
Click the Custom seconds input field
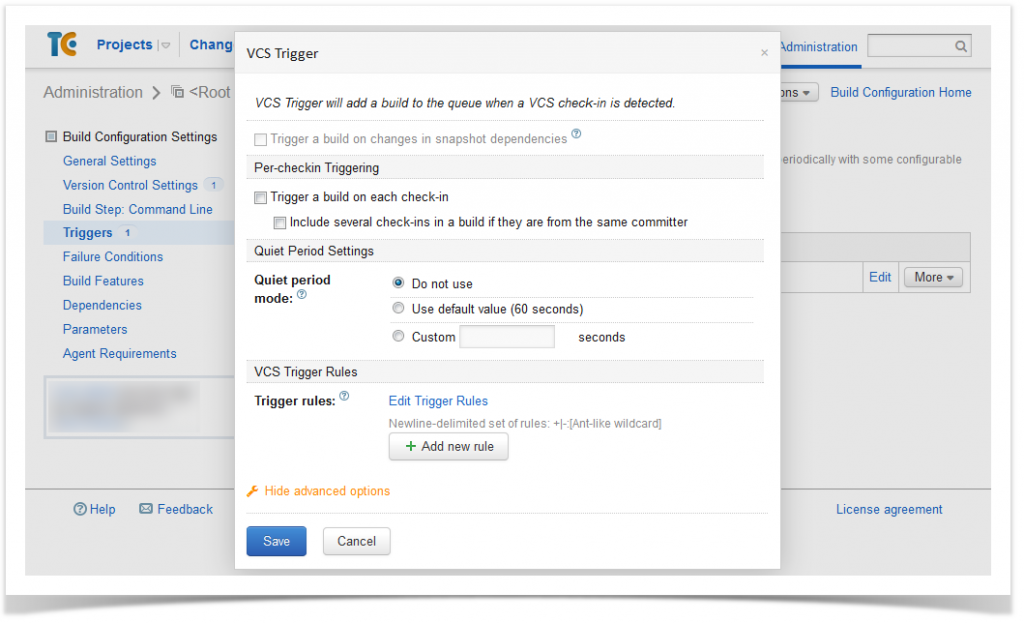(x=507, y=336)
